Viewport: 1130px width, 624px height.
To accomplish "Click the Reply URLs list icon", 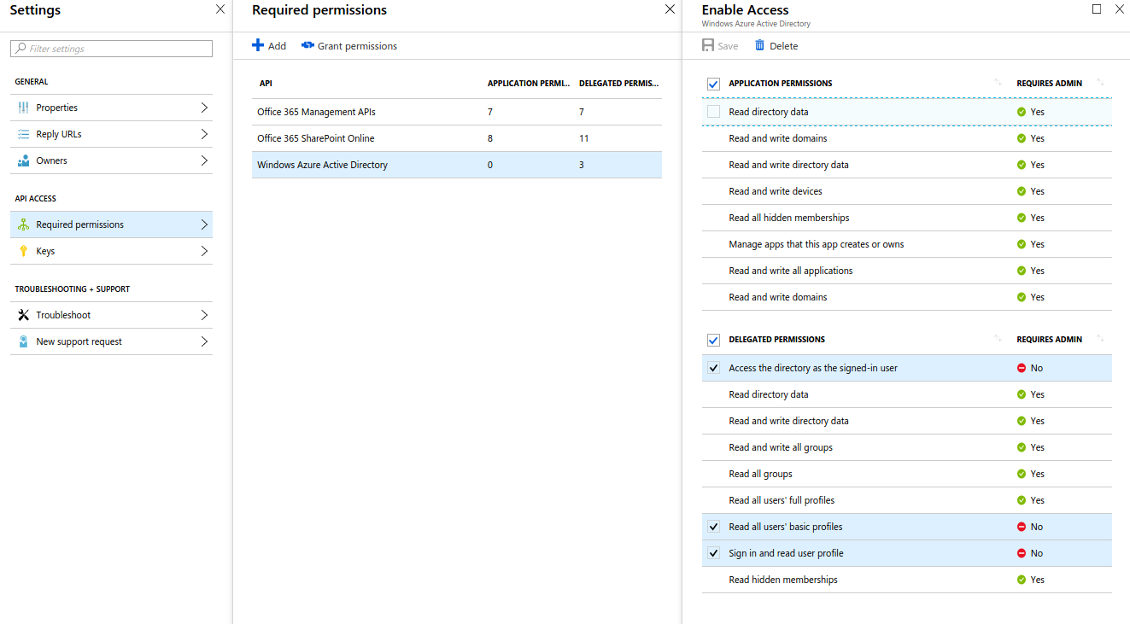I will (x=23, y=134).
